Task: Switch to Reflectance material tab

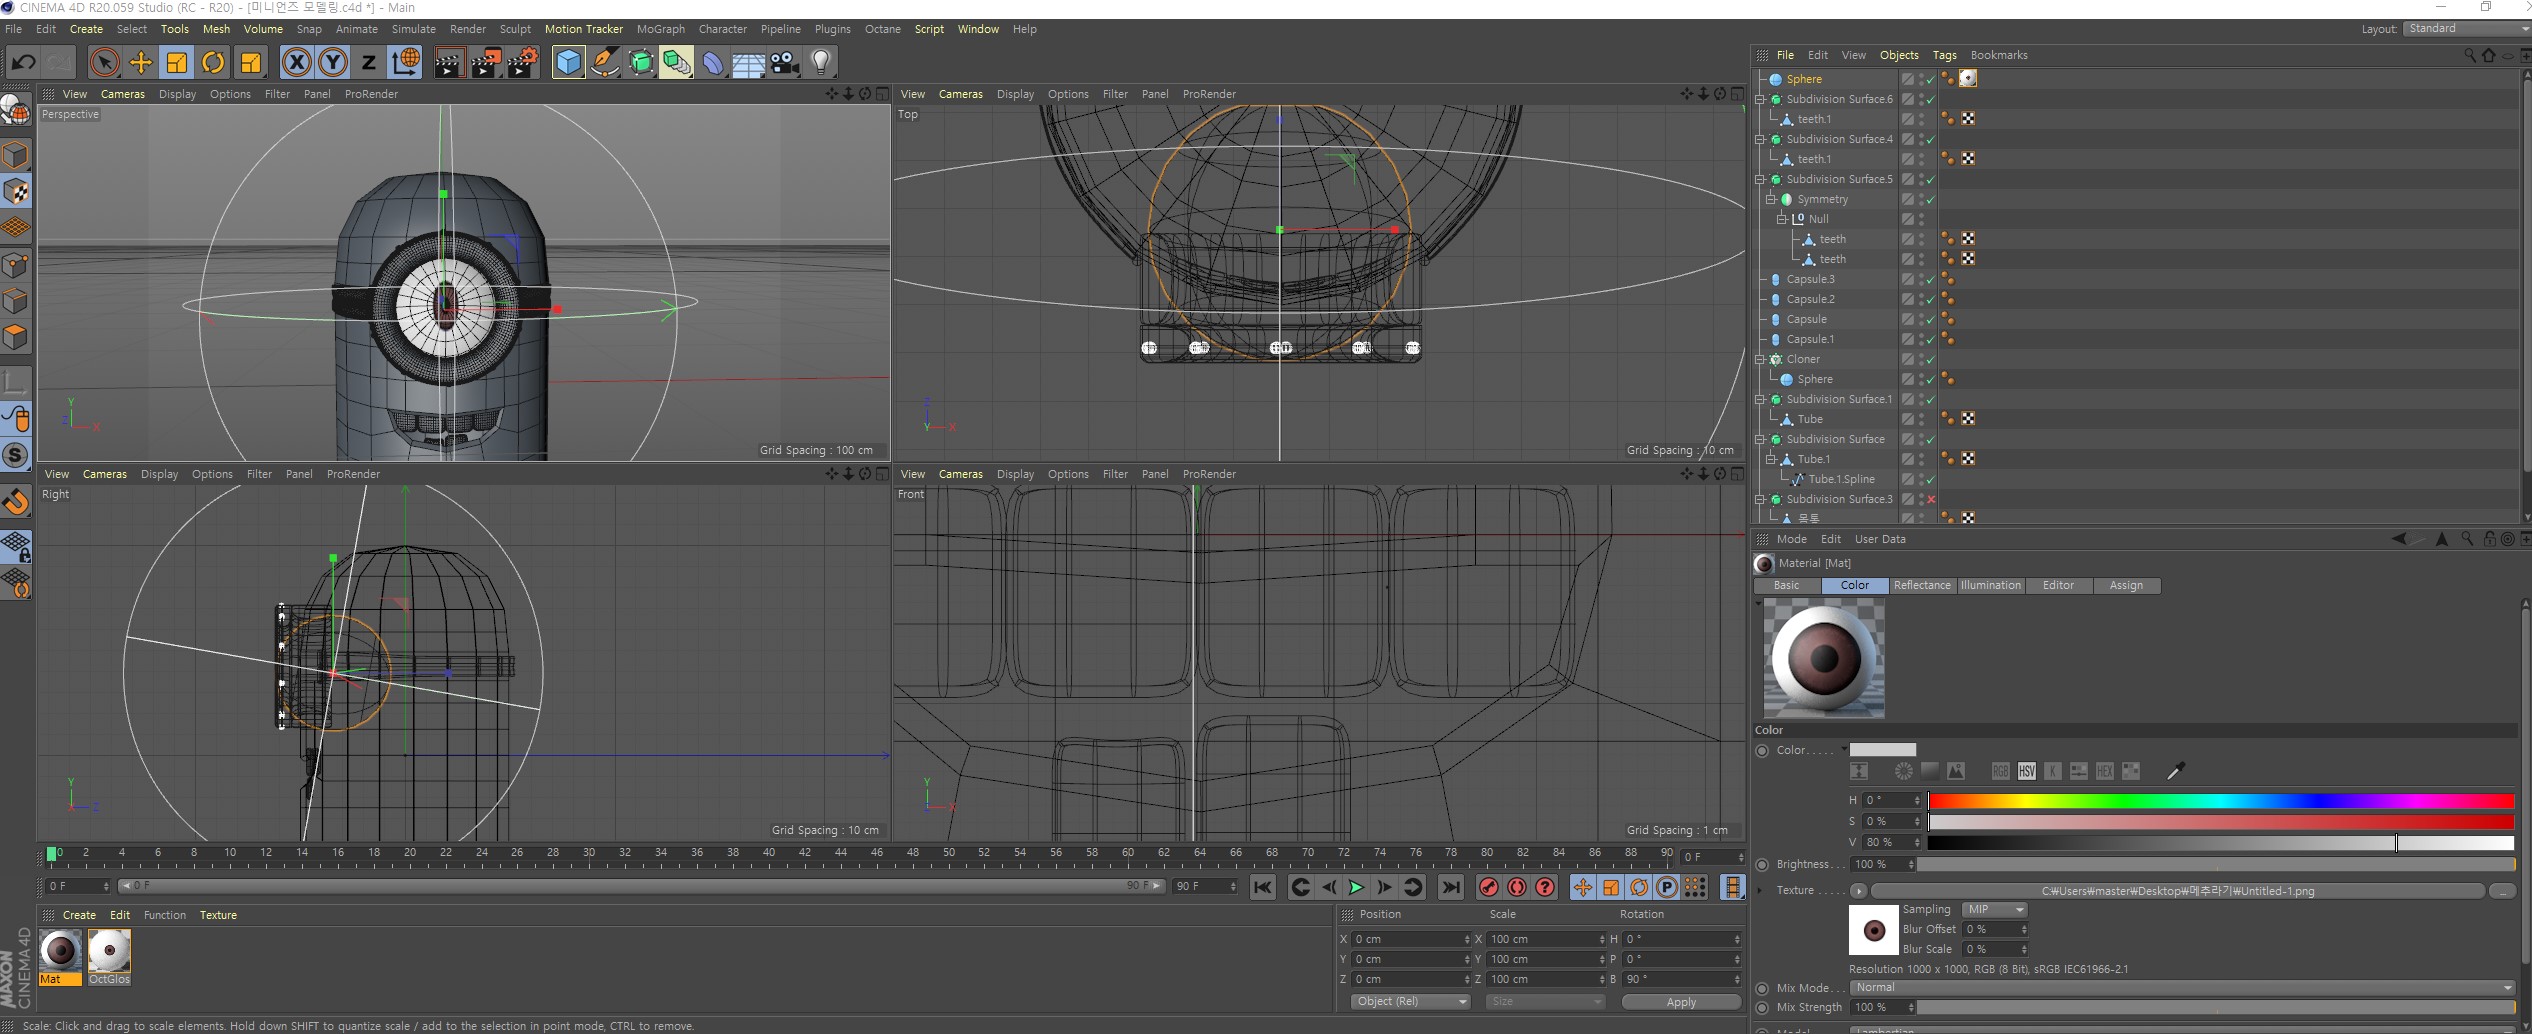Action: tap(1921, 585)
